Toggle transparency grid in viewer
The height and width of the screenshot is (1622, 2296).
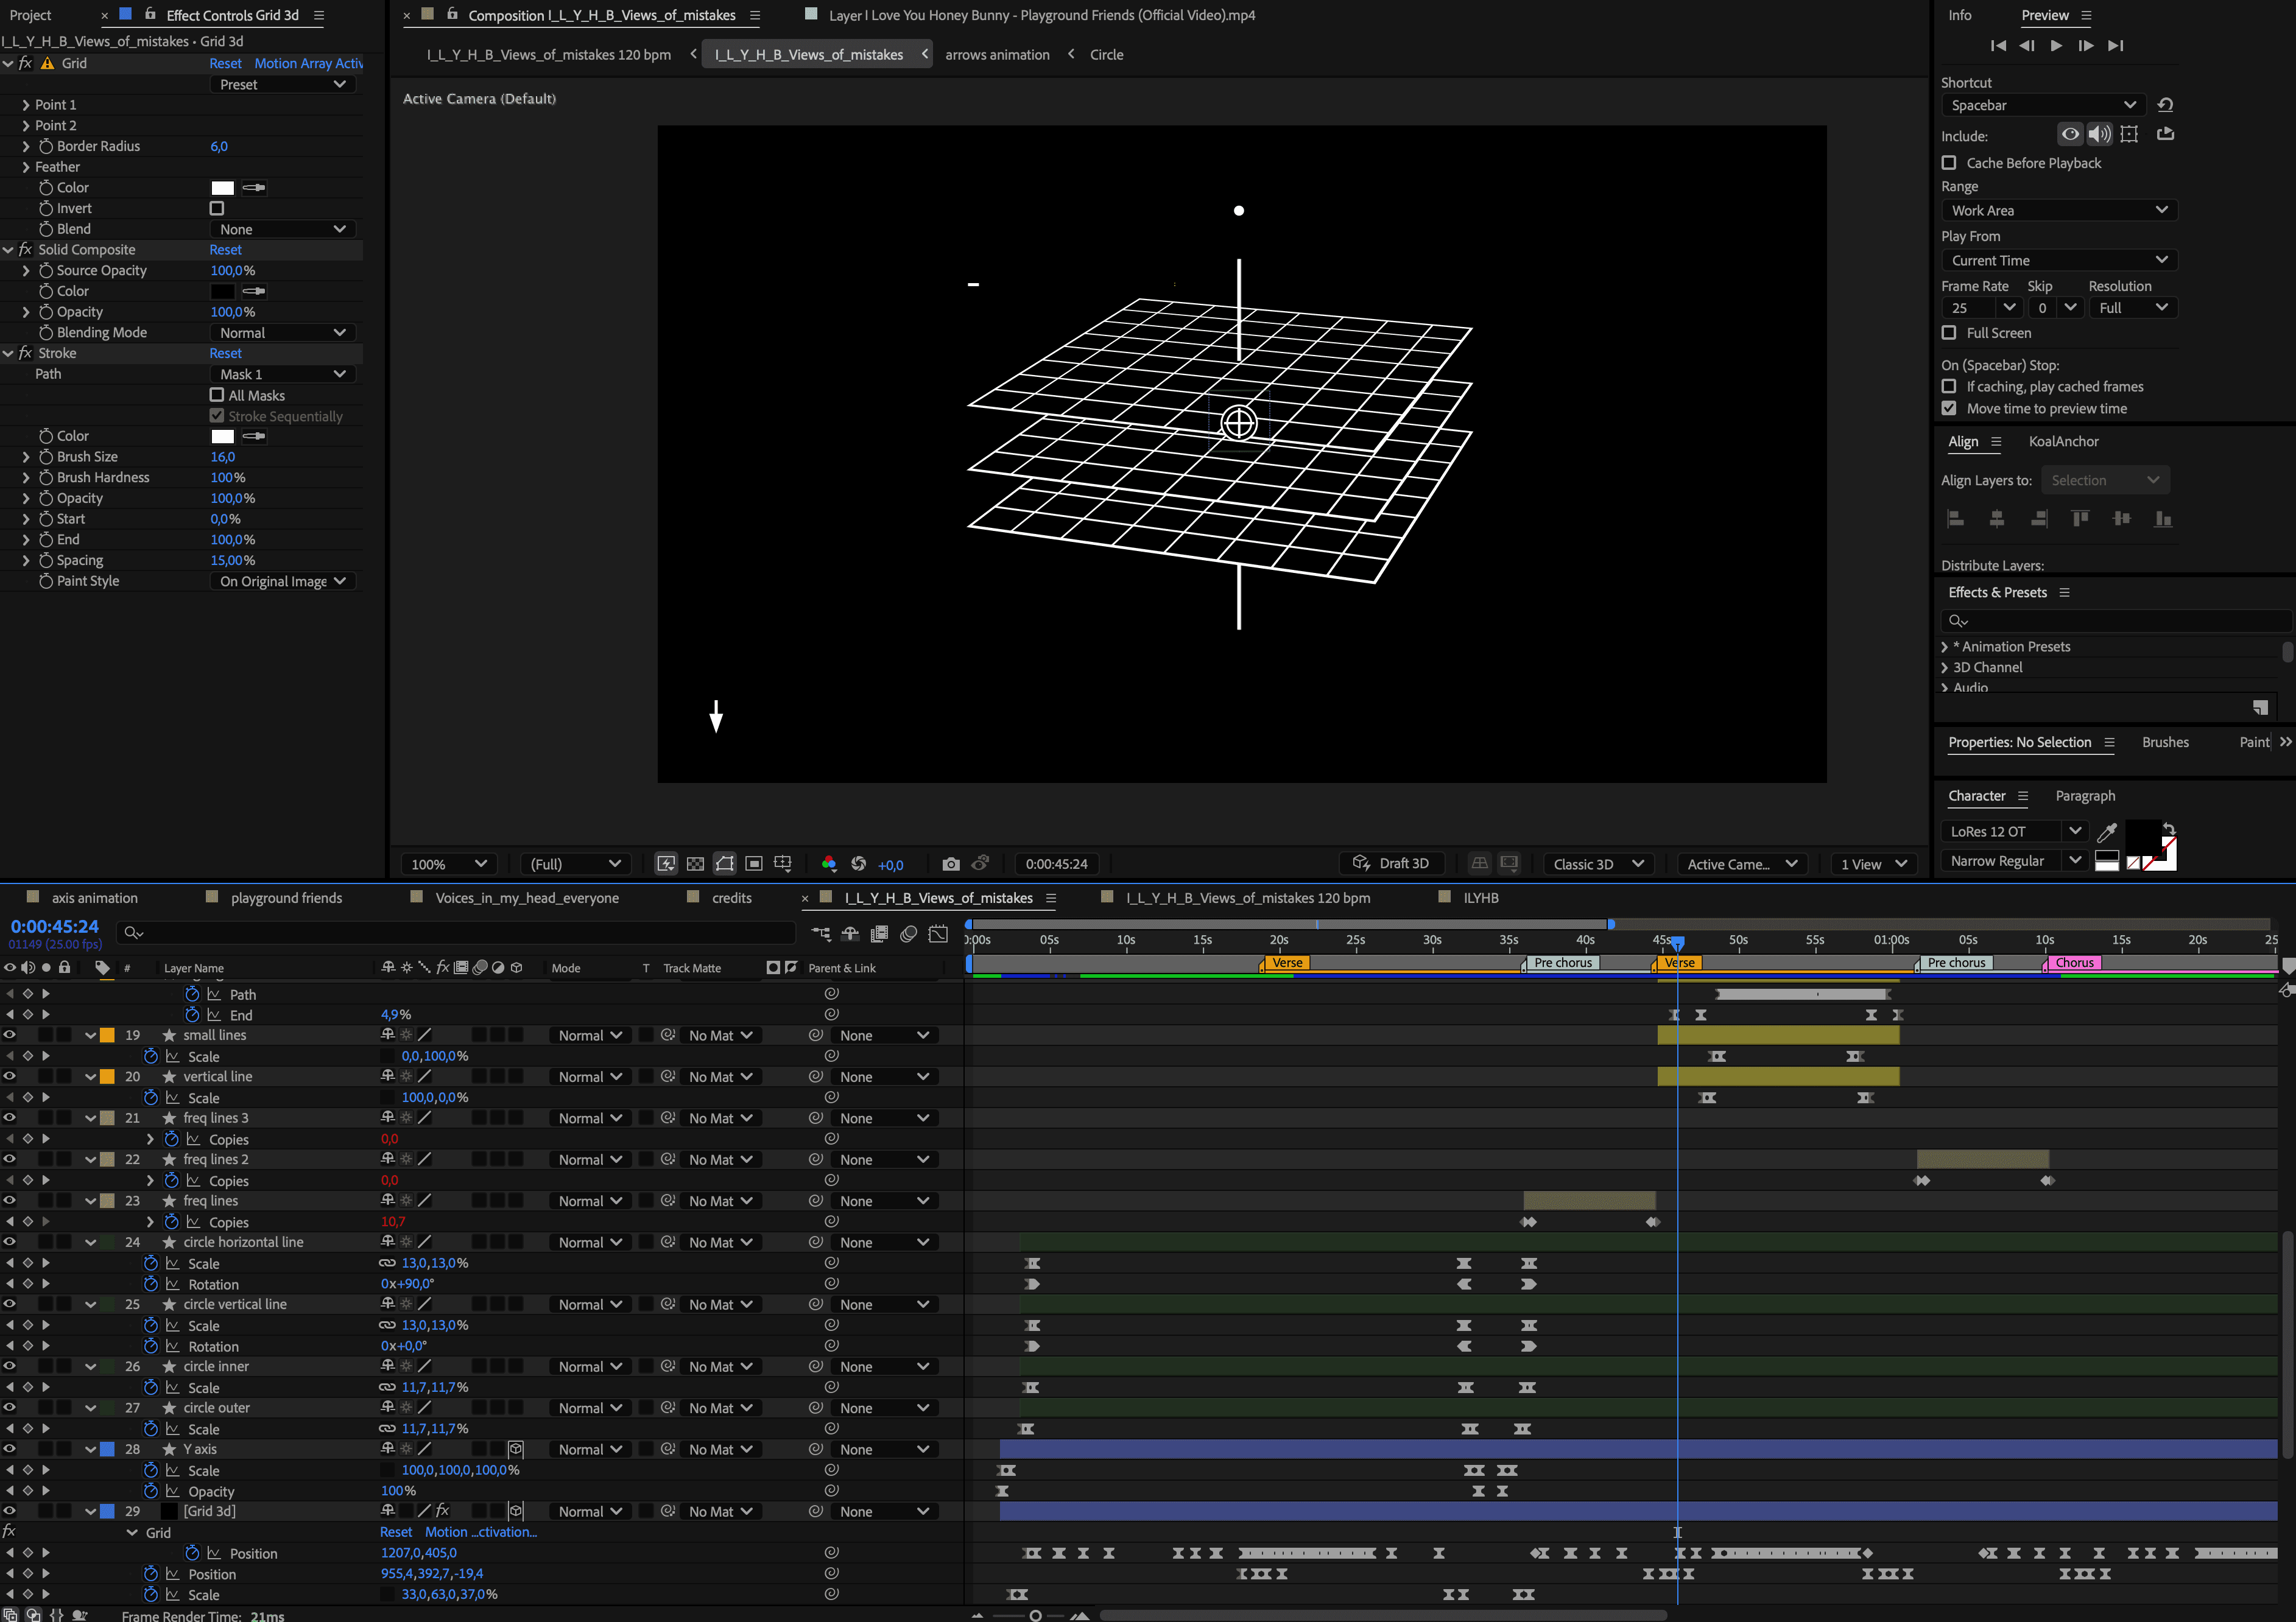point(695,864)
